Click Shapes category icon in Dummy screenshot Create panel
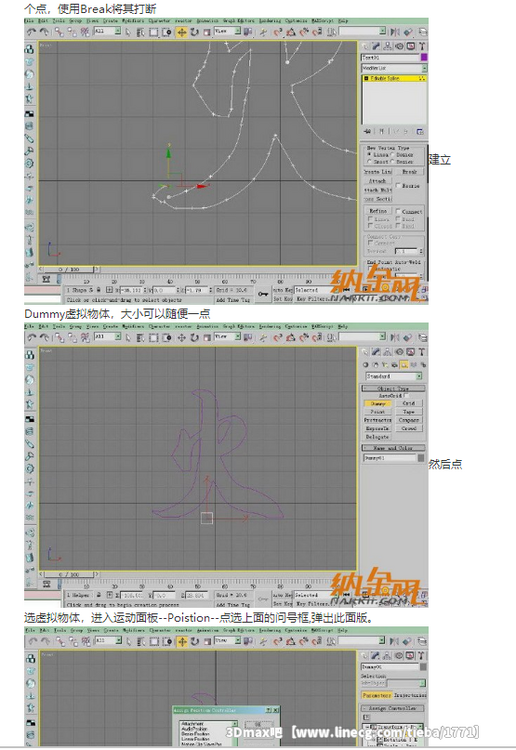This screenshot has width=516, height=750. (375, 365)
